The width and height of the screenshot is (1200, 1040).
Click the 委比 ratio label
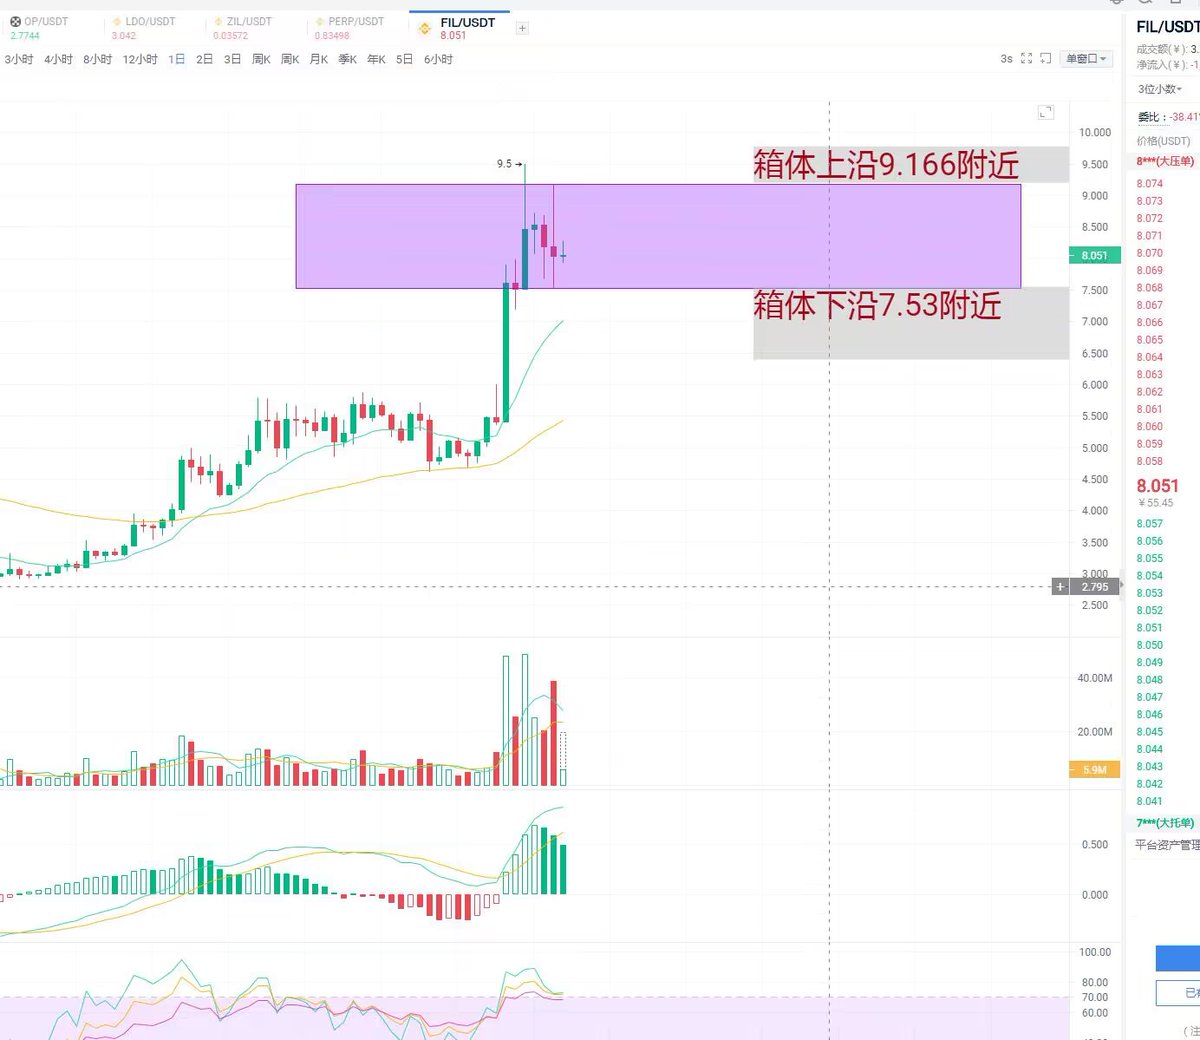pos(1151,117)
